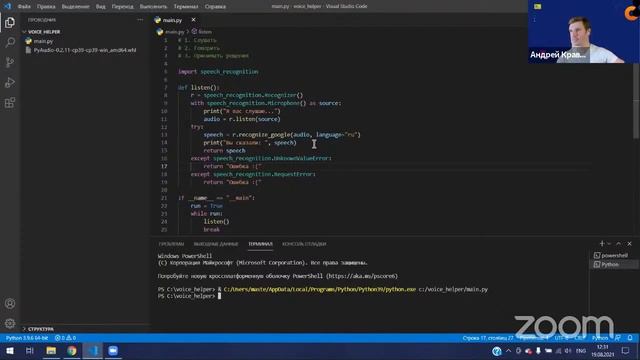The width and height of the screenshot is (640, 360).
Task: Open the Search view in activity bar
Action: (10, 42)
